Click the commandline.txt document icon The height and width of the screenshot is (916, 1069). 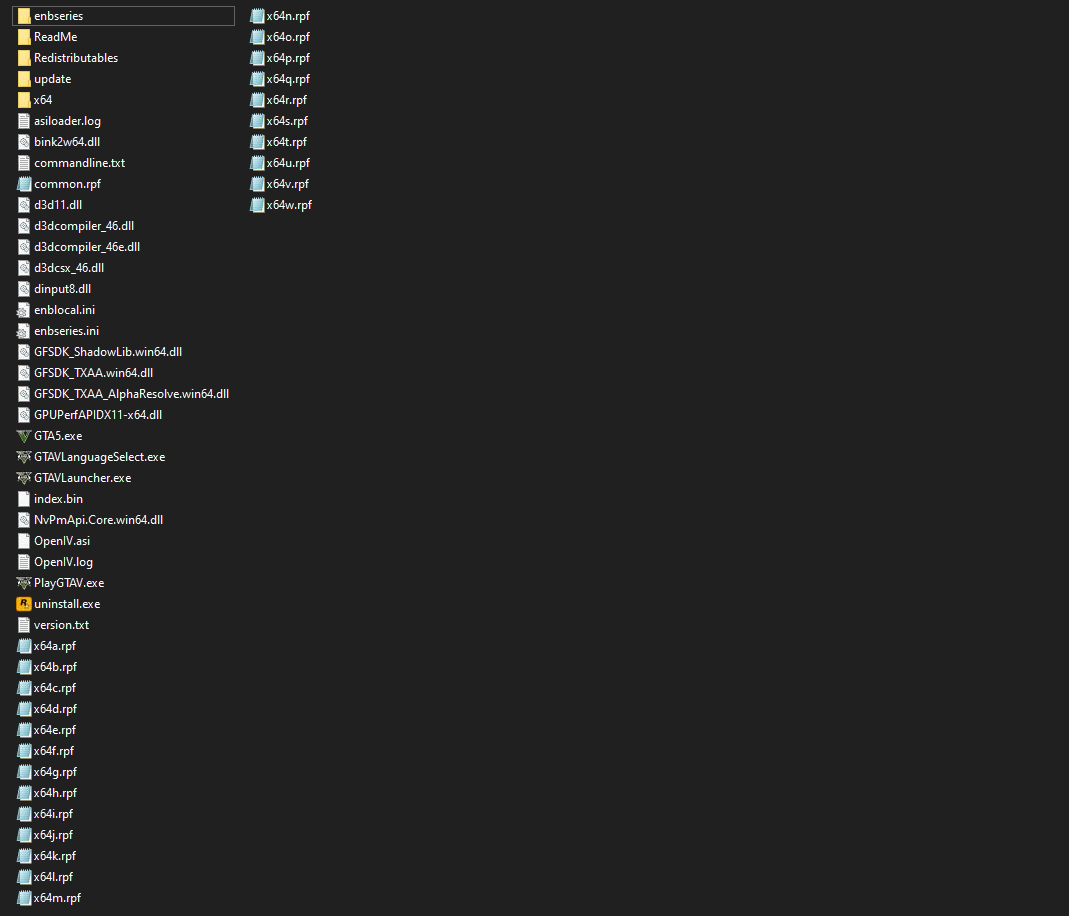coord(24,163)
